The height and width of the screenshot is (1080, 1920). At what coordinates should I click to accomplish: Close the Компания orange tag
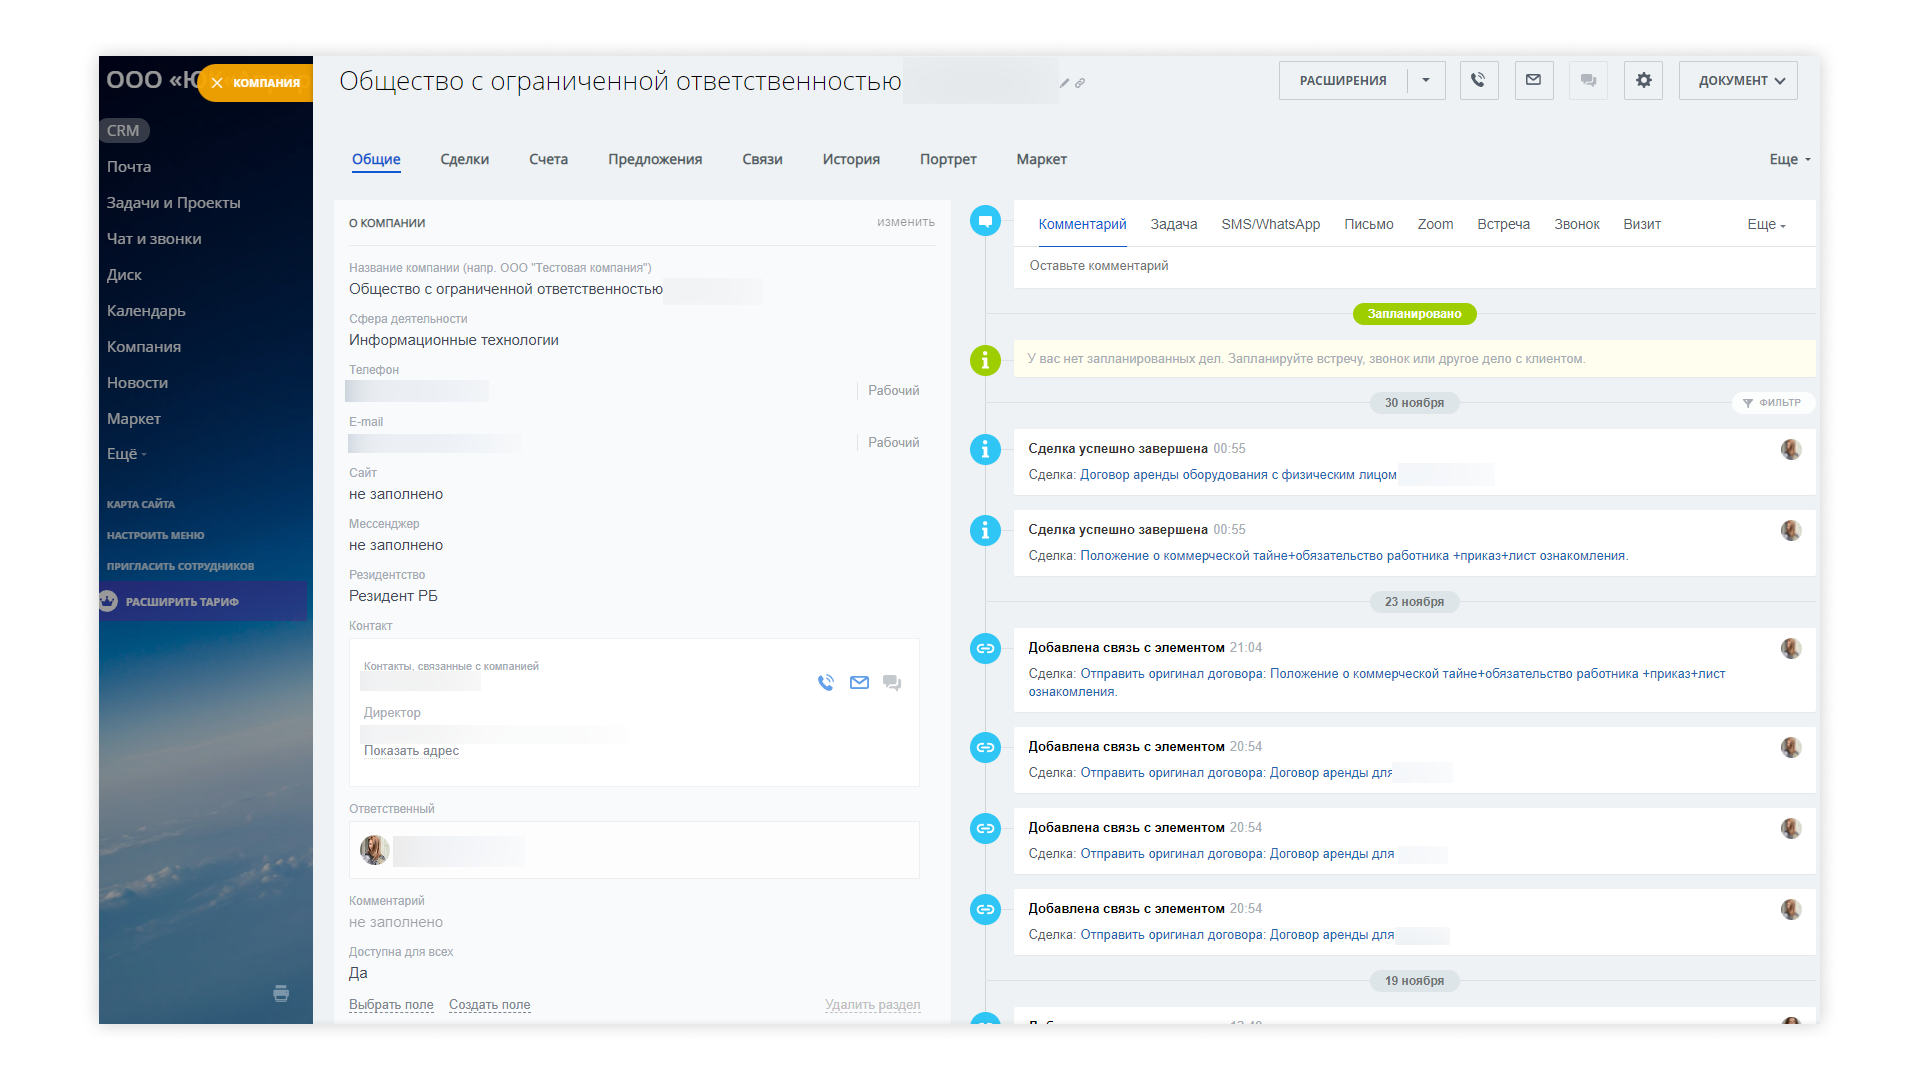coord(217,83)
